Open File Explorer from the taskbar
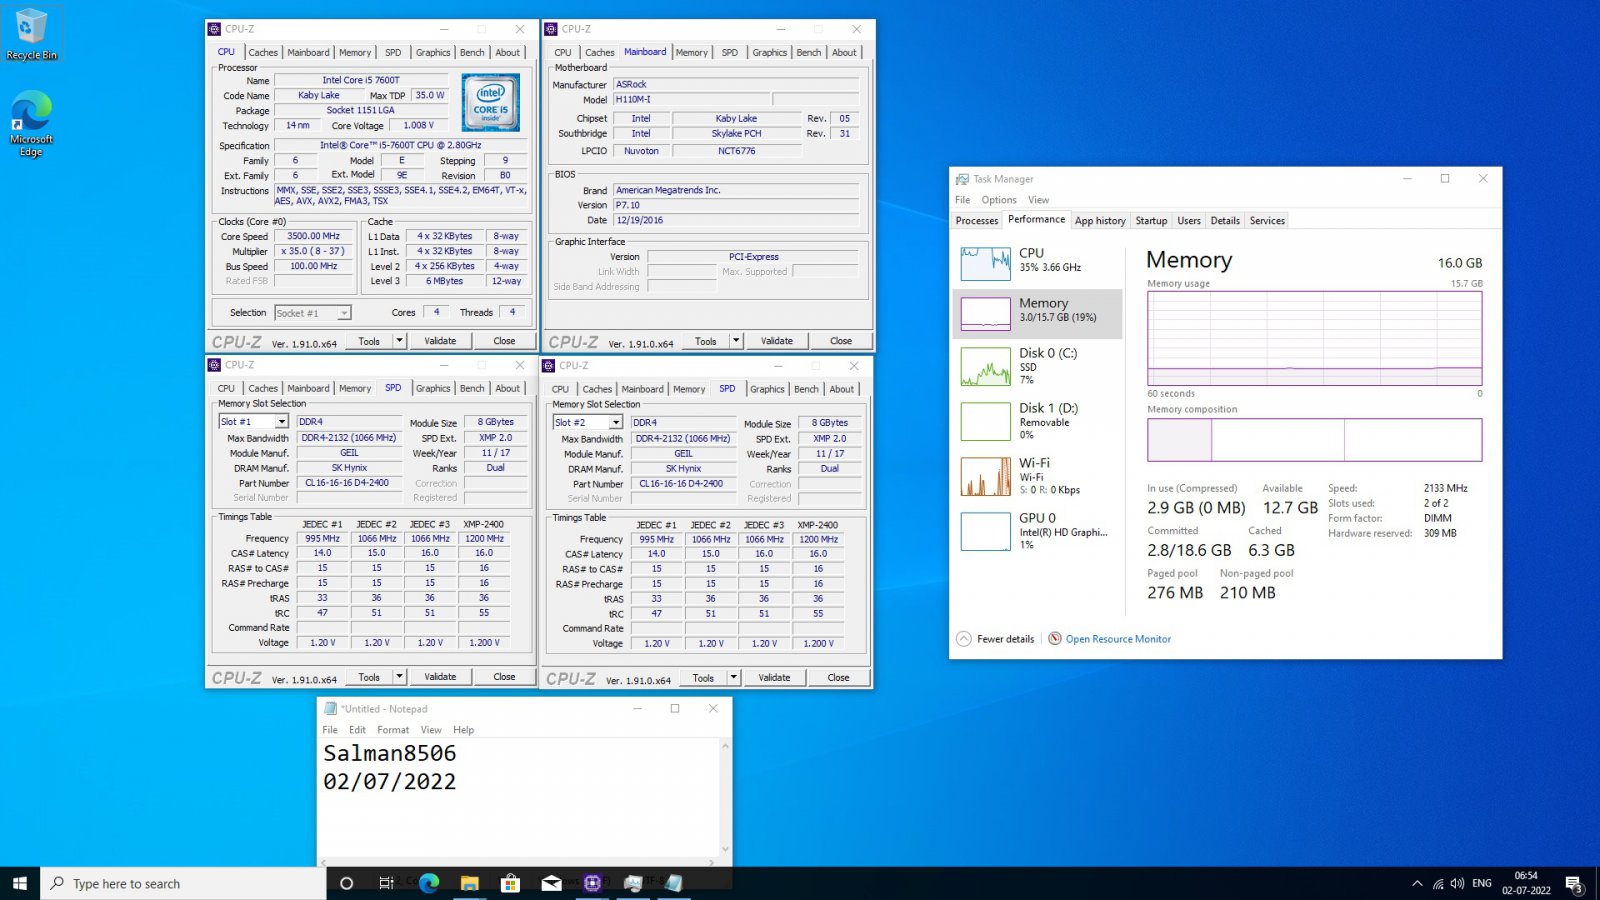Image resolution: width=1600 pixels, height=900 pixels. pyautogui.click(x=469, y=883)
